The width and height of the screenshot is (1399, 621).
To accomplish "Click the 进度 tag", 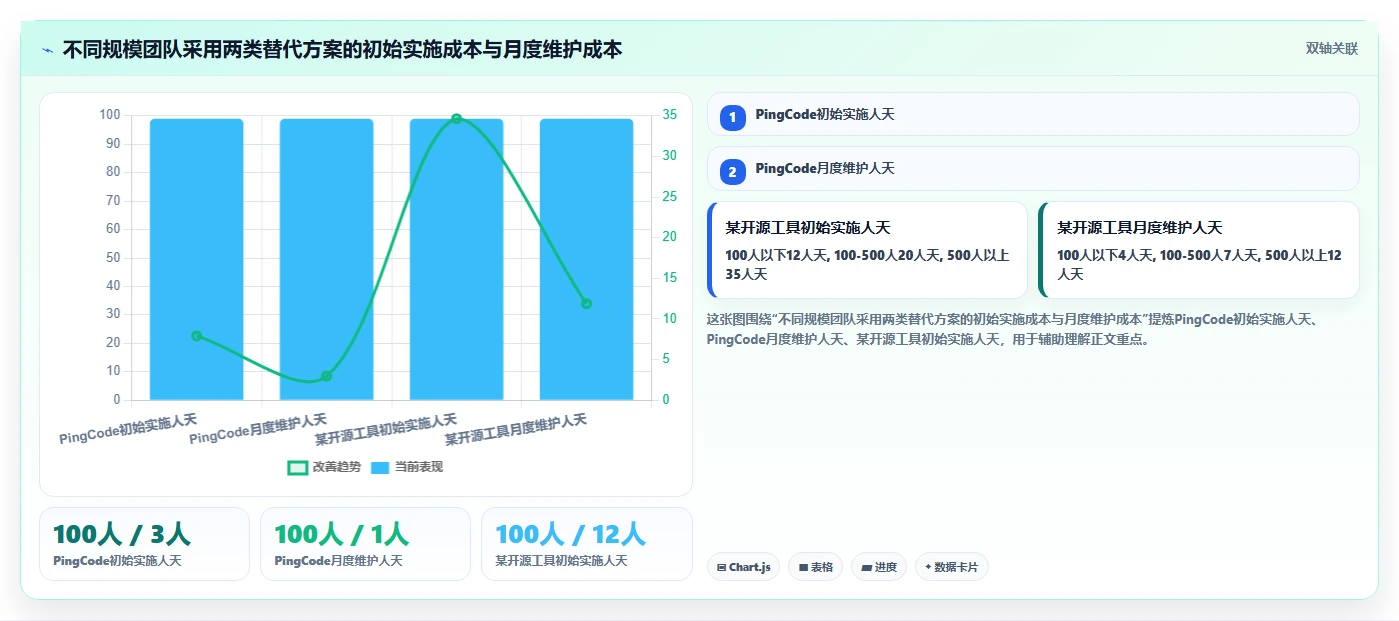I will [x=879, y=567].
